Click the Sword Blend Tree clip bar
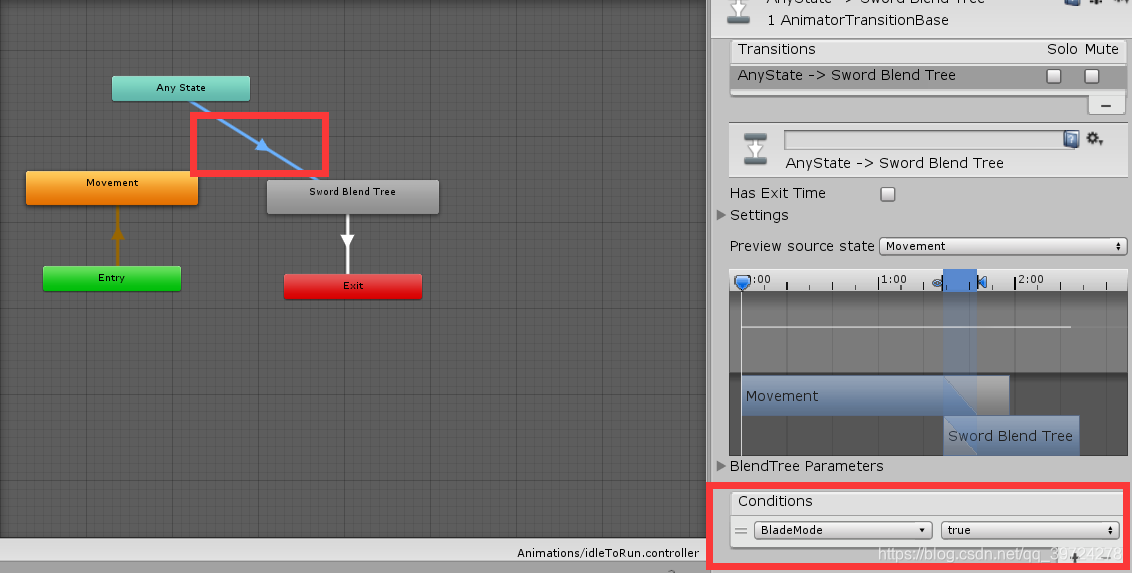The height and width of the screenshot is (573, 1132). [1011, 436]
